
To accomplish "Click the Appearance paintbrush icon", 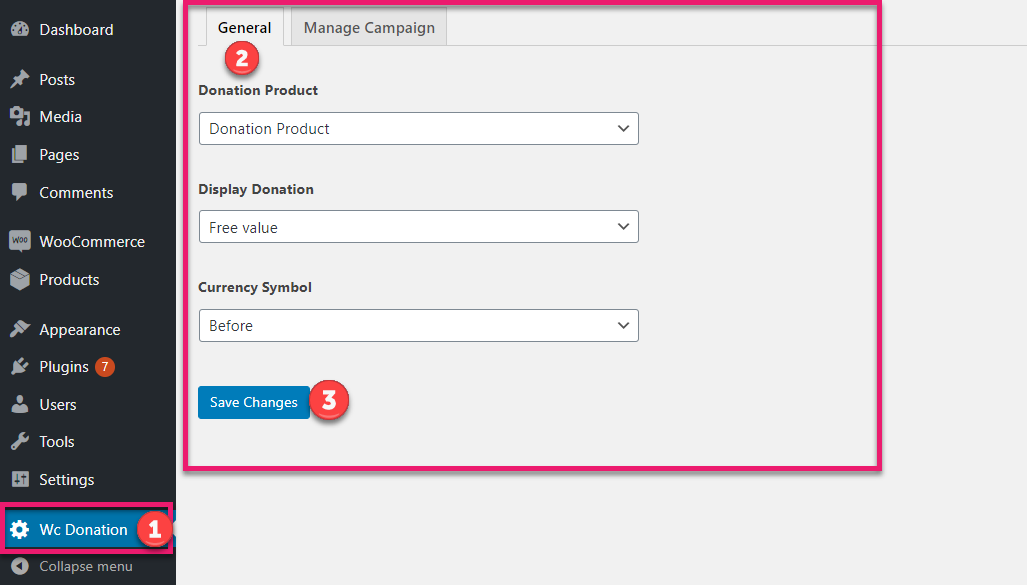I will (x=20, y=330).
